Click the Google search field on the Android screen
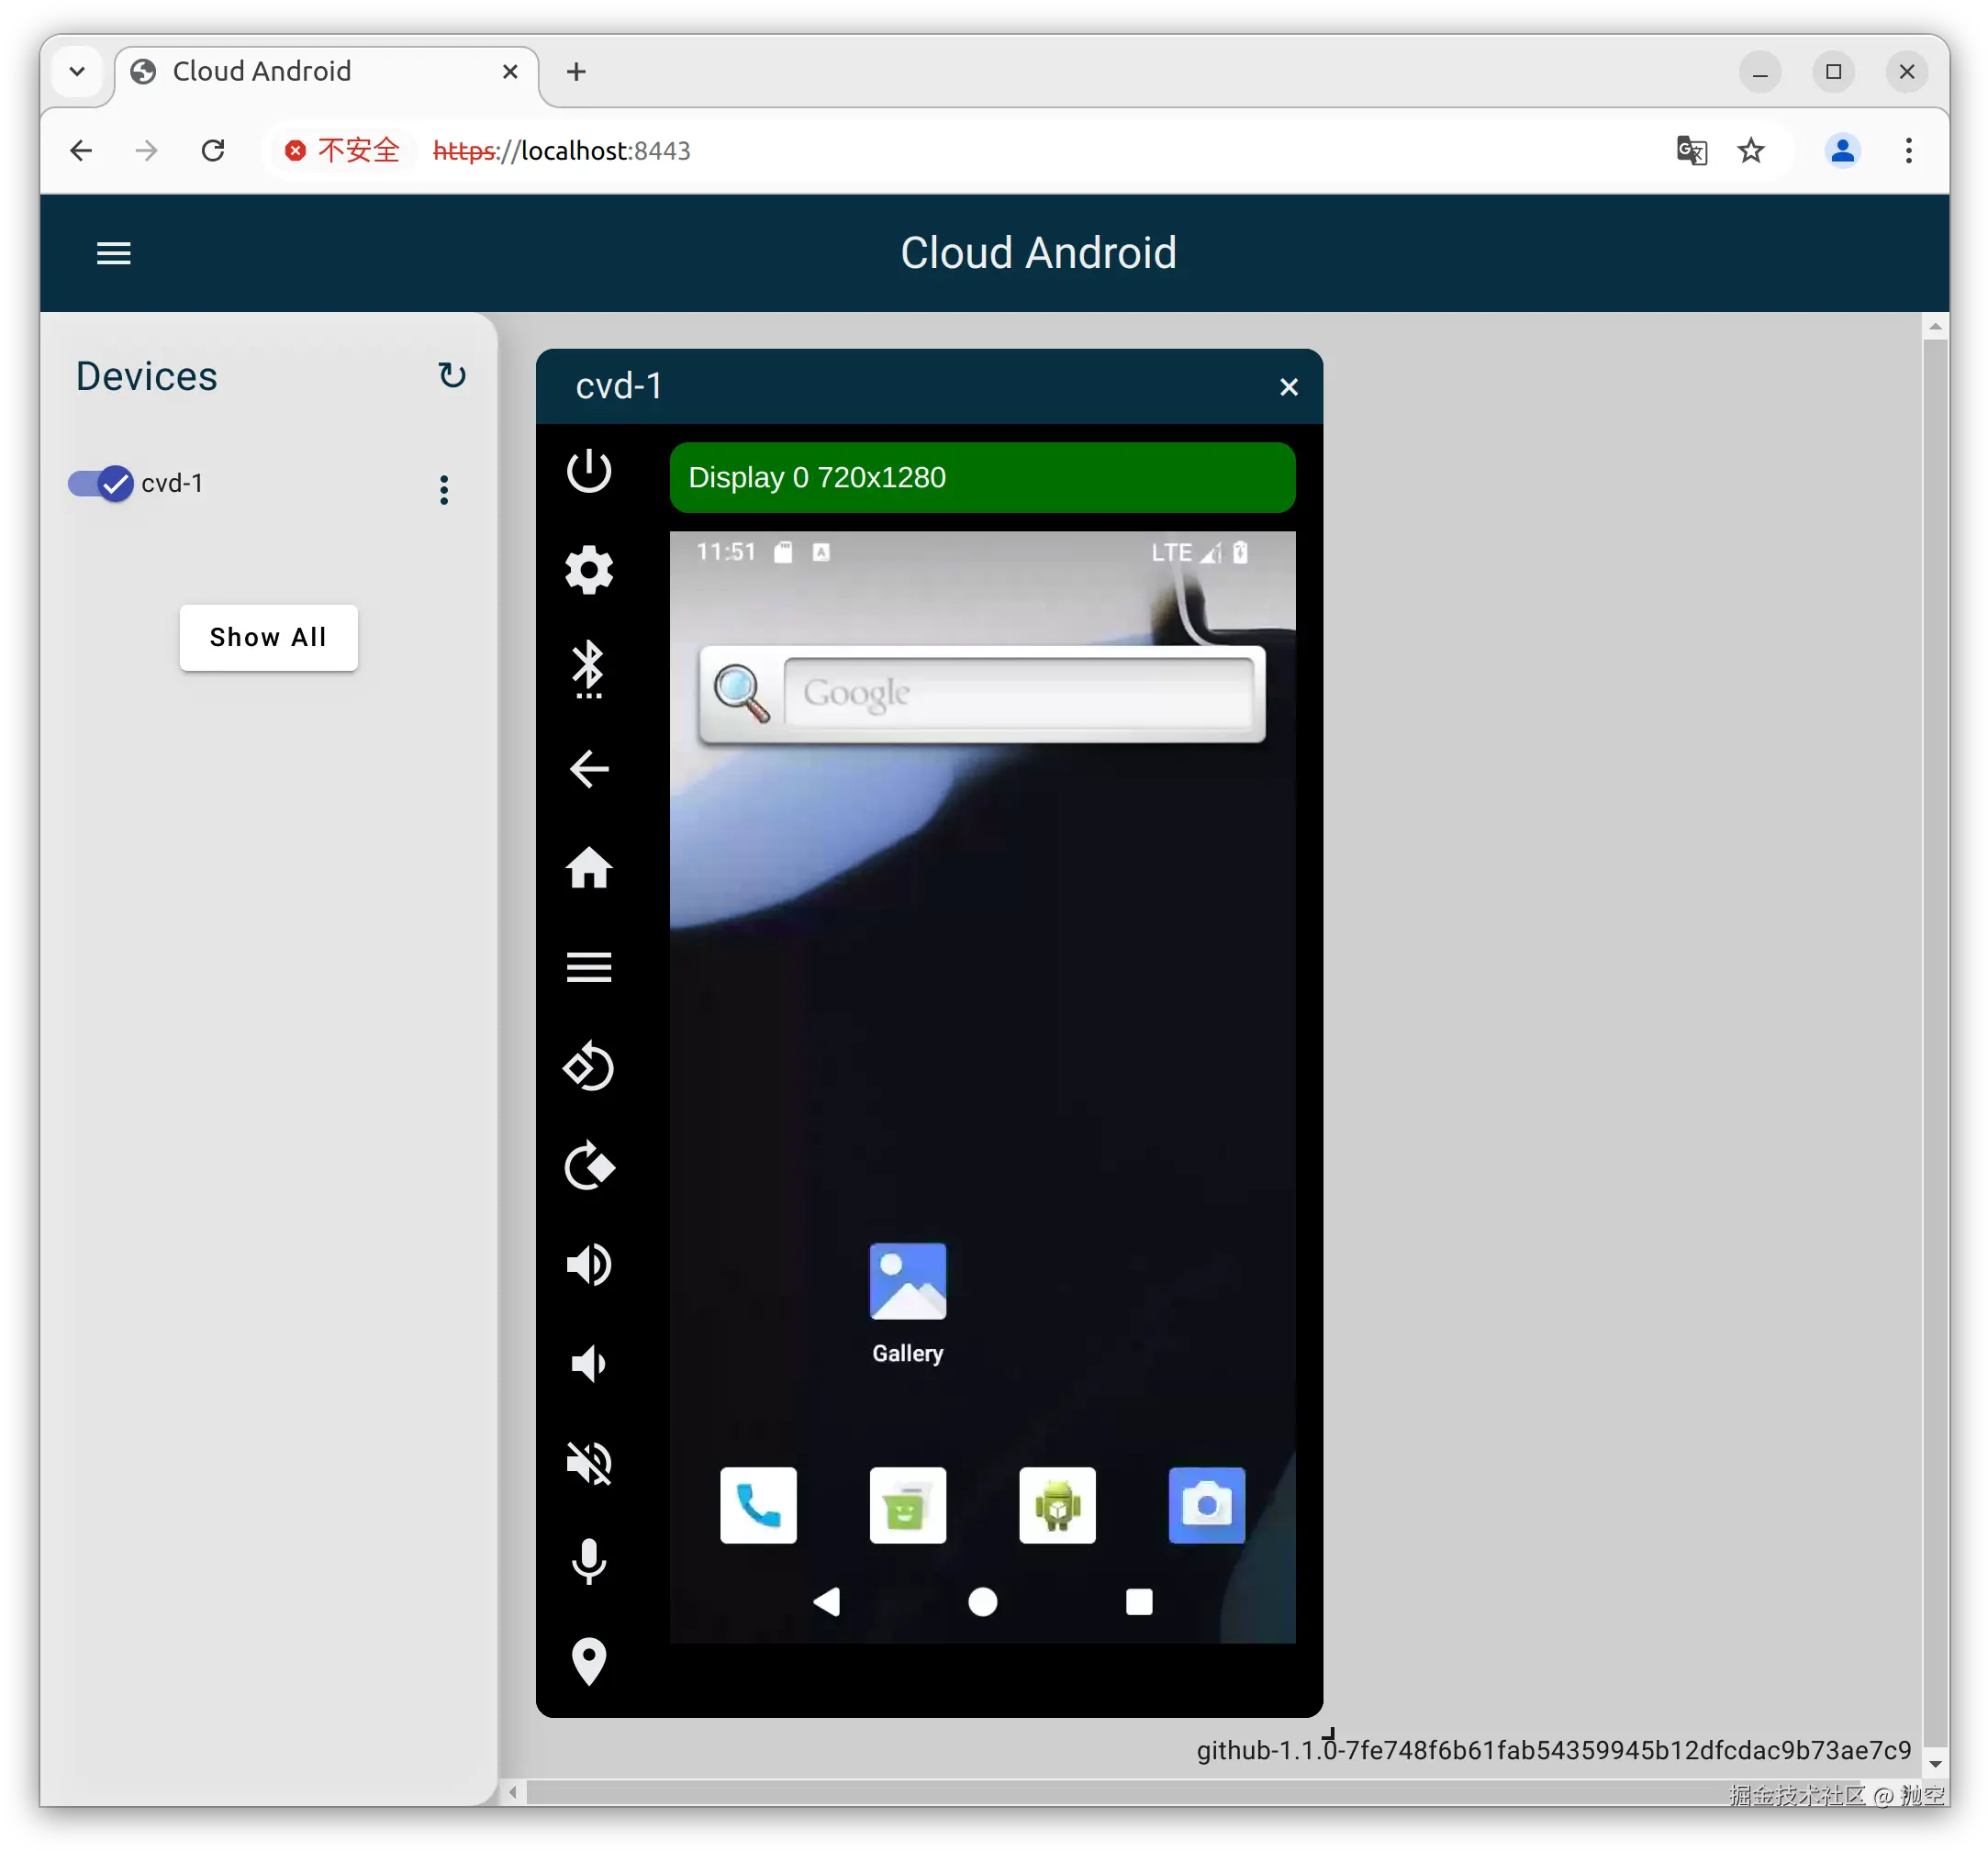 pos(1019,693)
